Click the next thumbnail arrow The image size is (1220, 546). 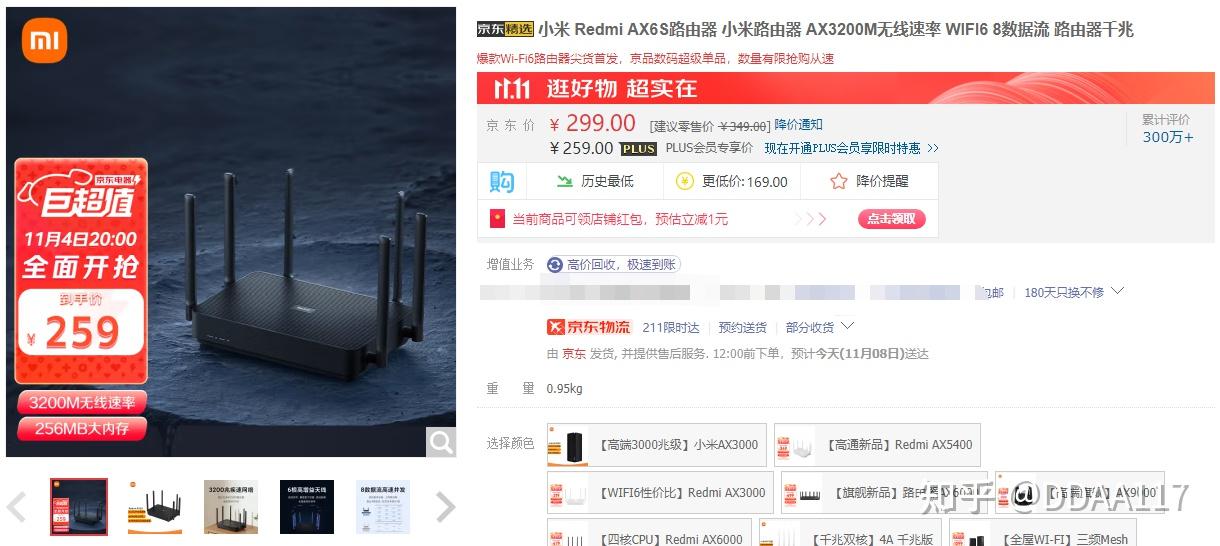pyautogui.click(x=446, y=508)
